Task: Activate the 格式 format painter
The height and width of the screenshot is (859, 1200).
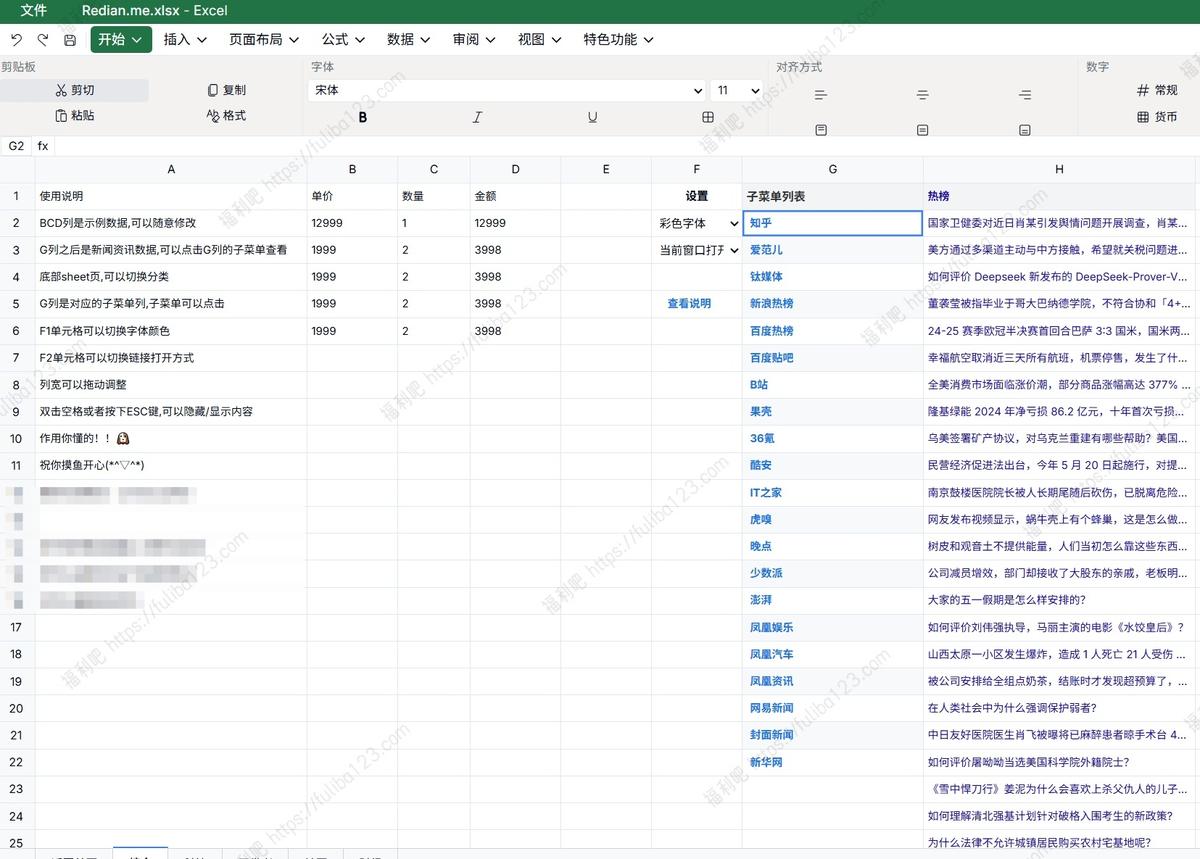Action: (x=227, y=116)
